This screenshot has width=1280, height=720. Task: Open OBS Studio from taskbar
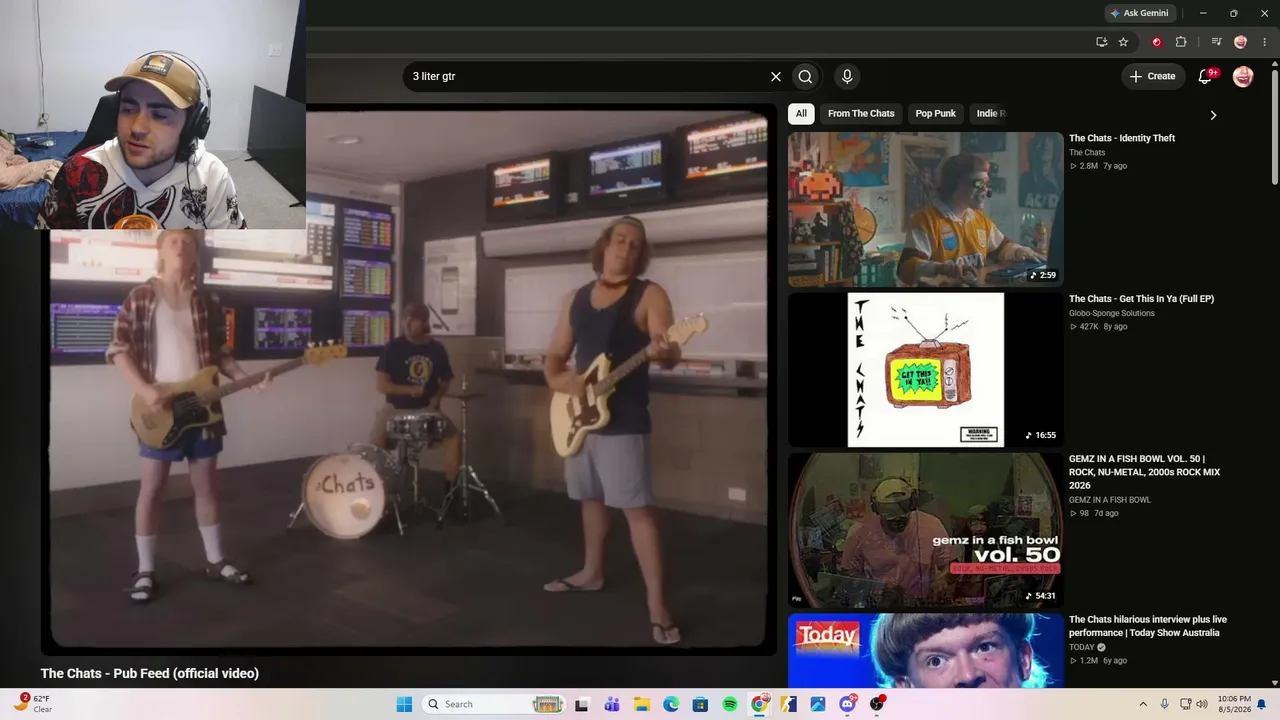(x=877, y=704)
